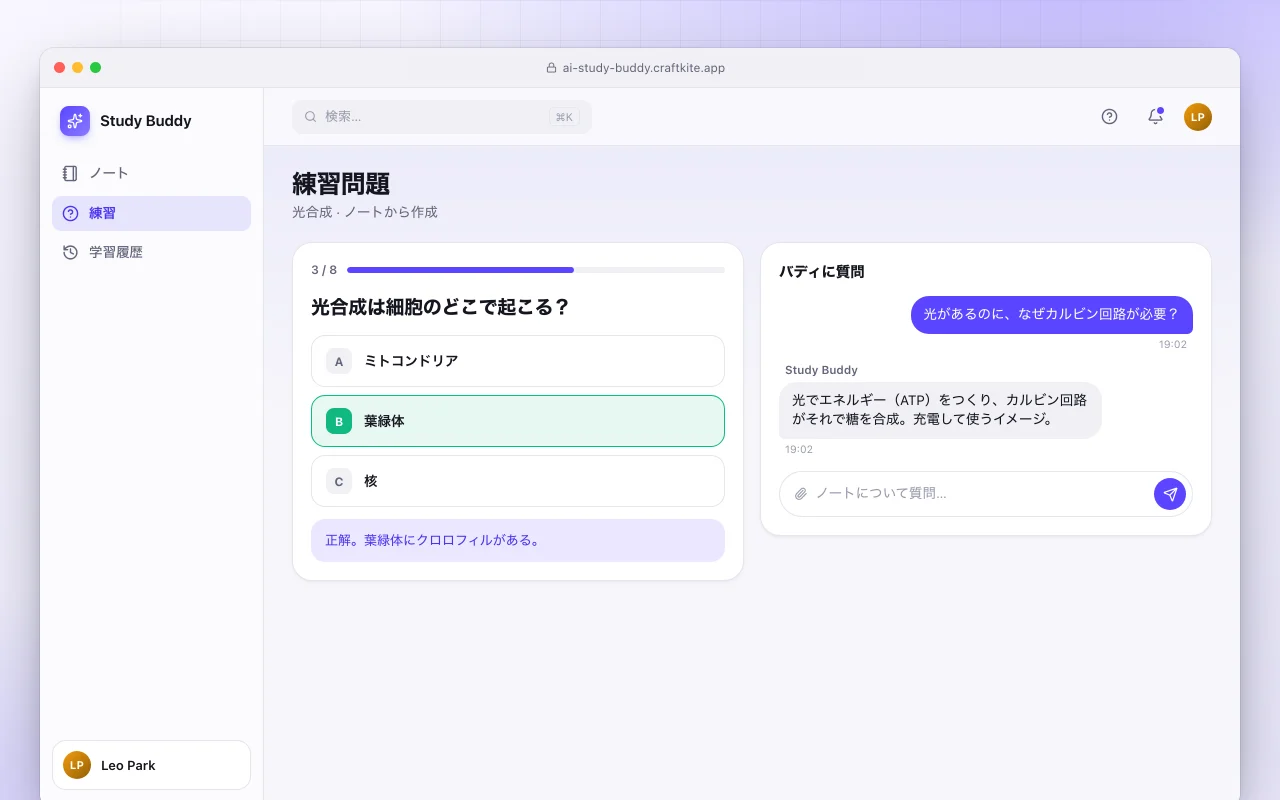Click the quiz progress bar
The height and width of the screenshot is (800, 1280).
point(536,270)
